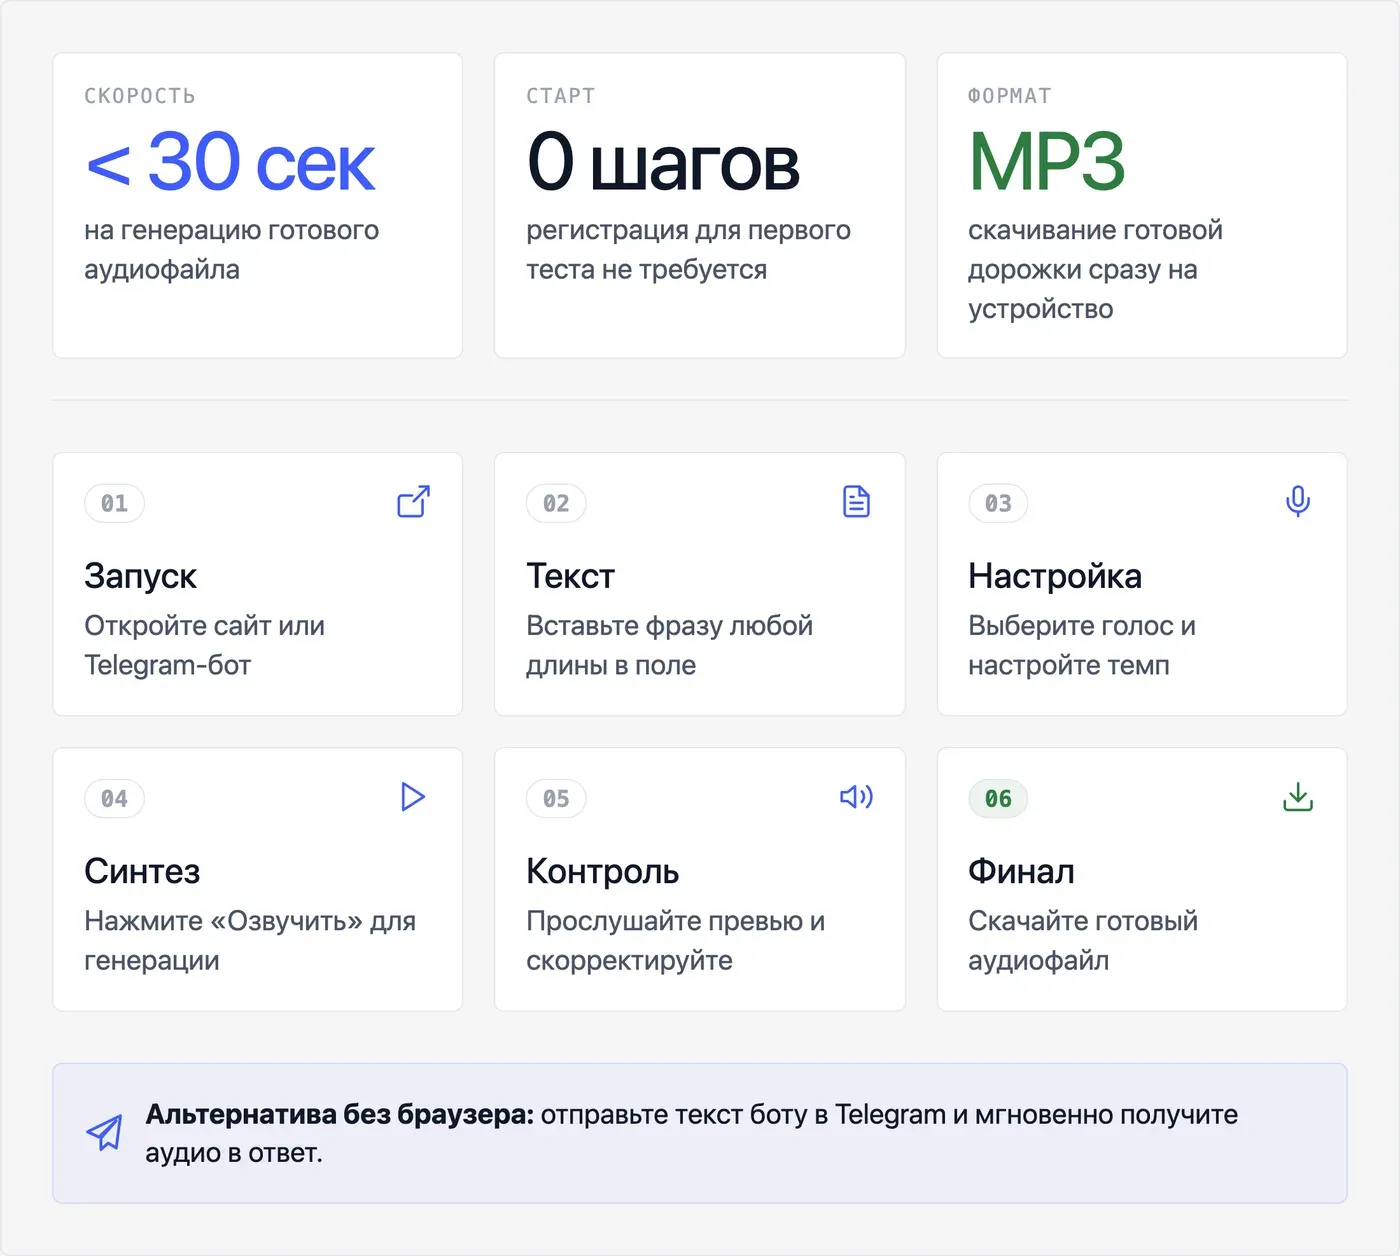Screen dimensions: 1400x1256
Task: Click the play icon on Синтез card
Action: pos(413,797)
